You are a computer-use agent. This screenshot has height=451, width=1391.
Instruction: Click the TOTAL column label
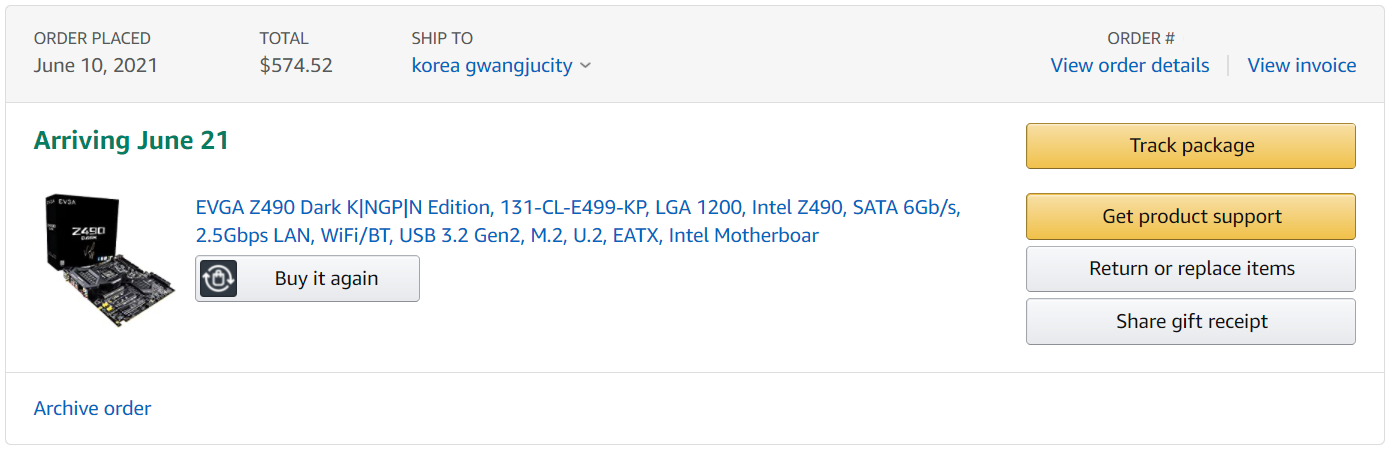click(x=284, y=38)
